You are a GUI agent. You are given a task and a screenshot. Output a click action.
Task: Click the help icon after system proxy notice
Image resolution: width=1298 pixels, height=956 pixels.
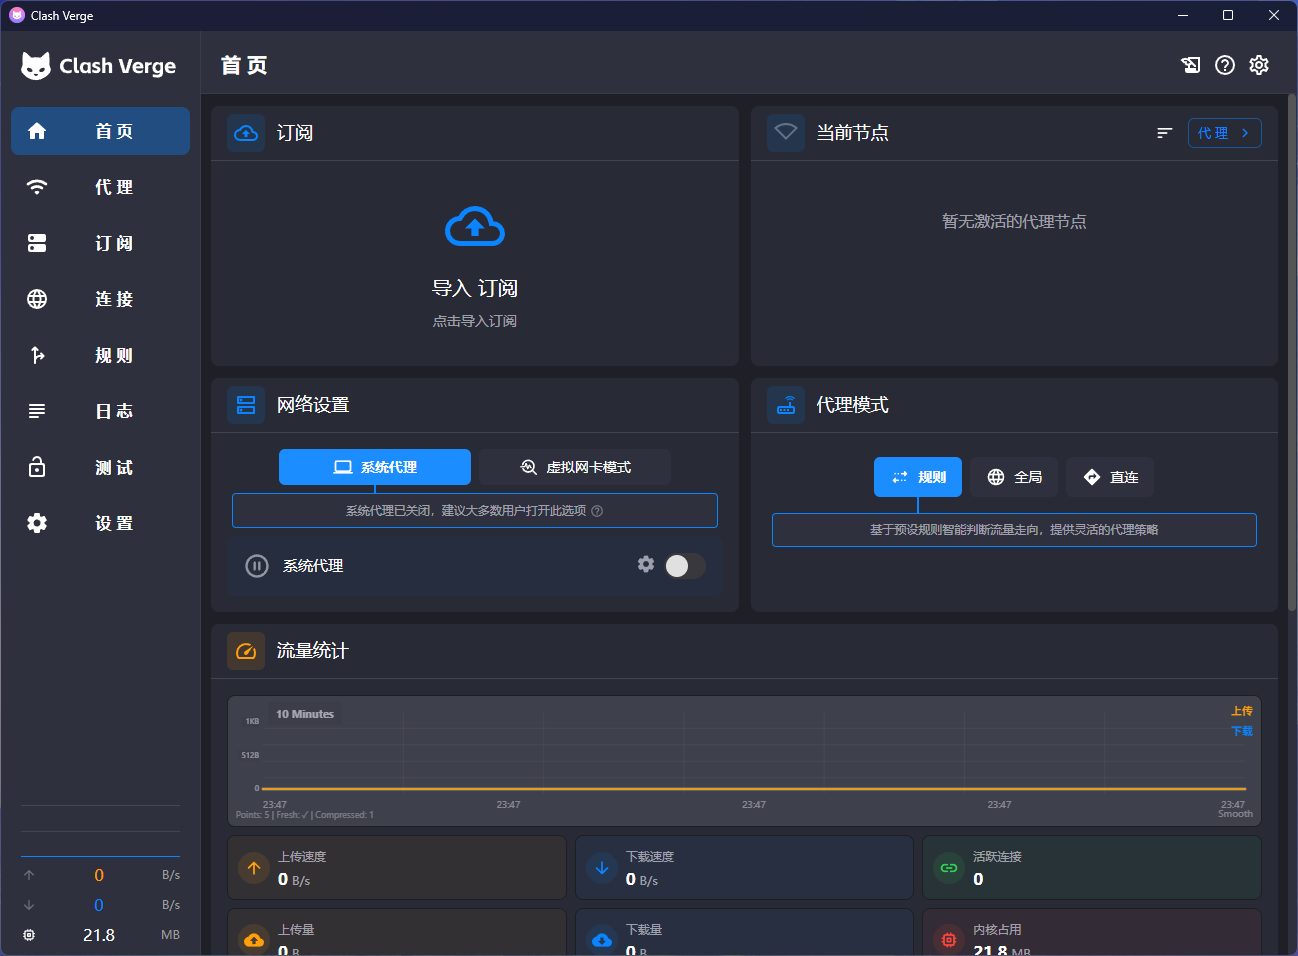pyautogui.click(x=597, y=511)
